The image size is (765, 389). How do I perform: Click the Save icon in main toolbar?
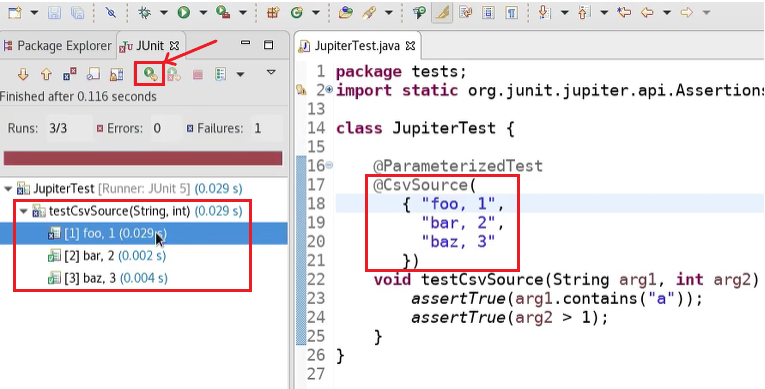pyautogui.click(x=55, y=13)
